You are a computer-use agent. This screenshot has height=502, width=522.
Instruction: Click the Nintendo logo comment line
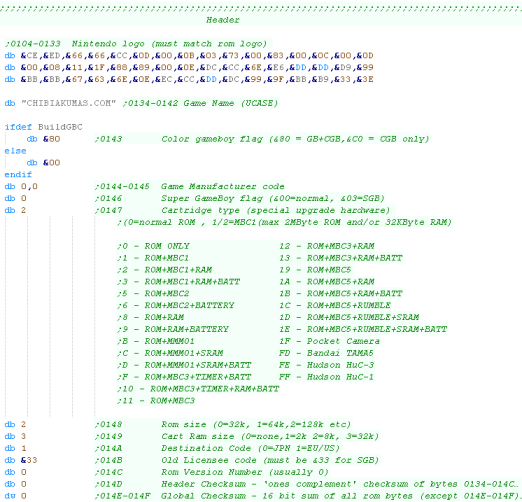[x=136, y=44]
